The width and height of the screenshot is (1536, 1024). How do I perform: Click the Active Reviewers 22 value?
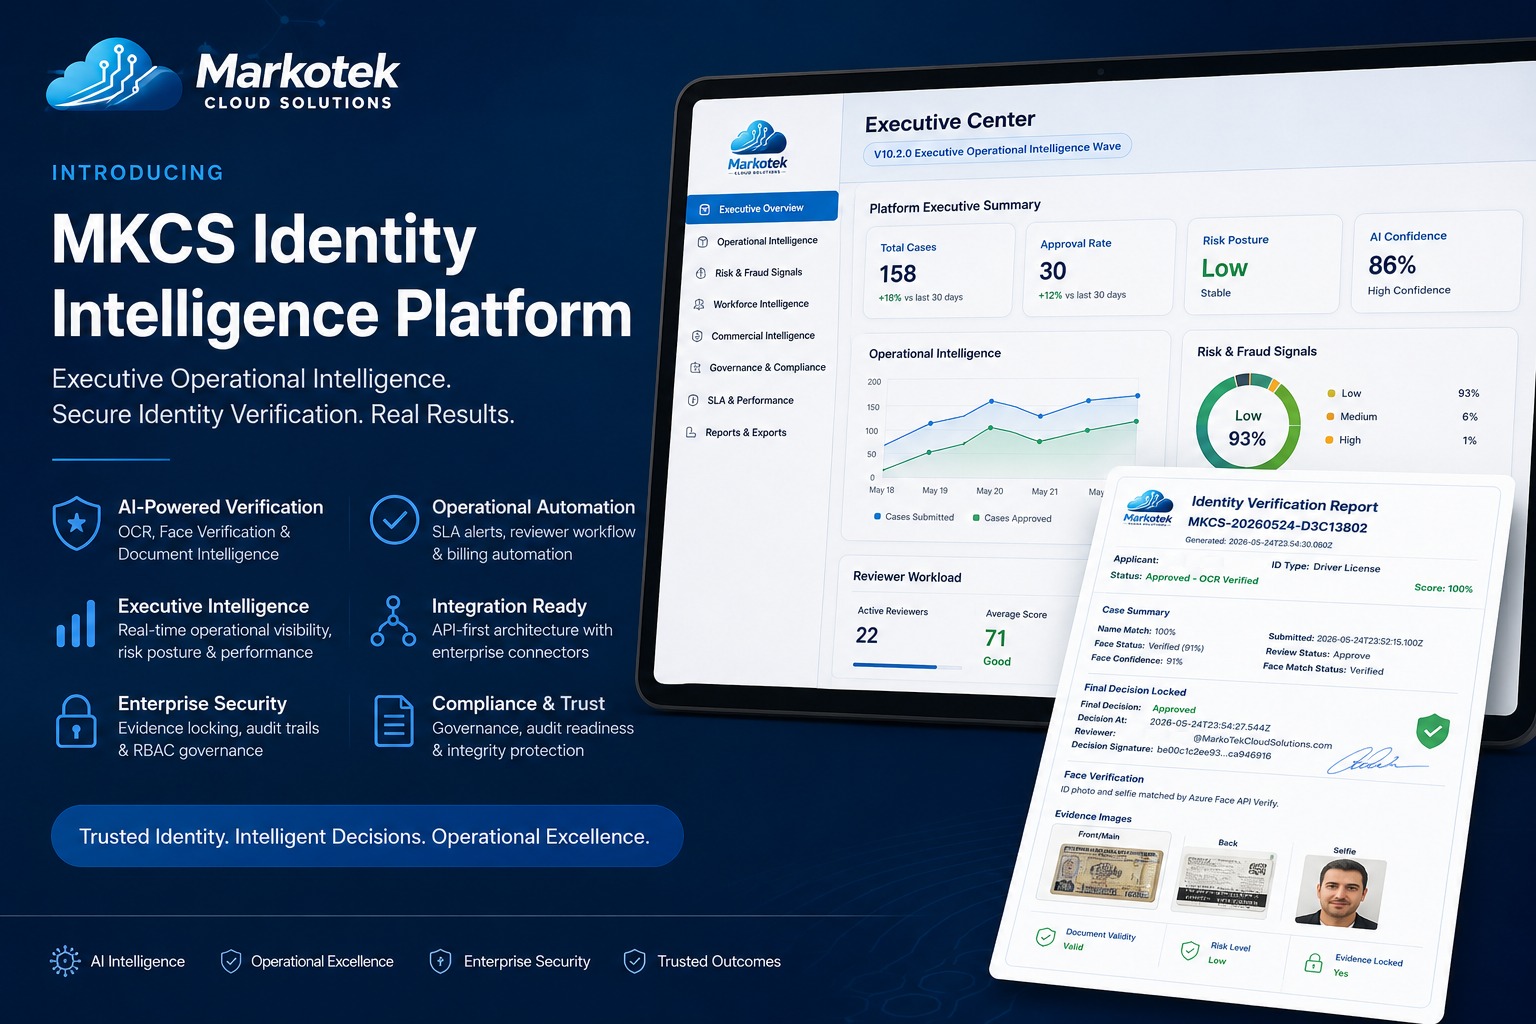(x=867, y=635)
